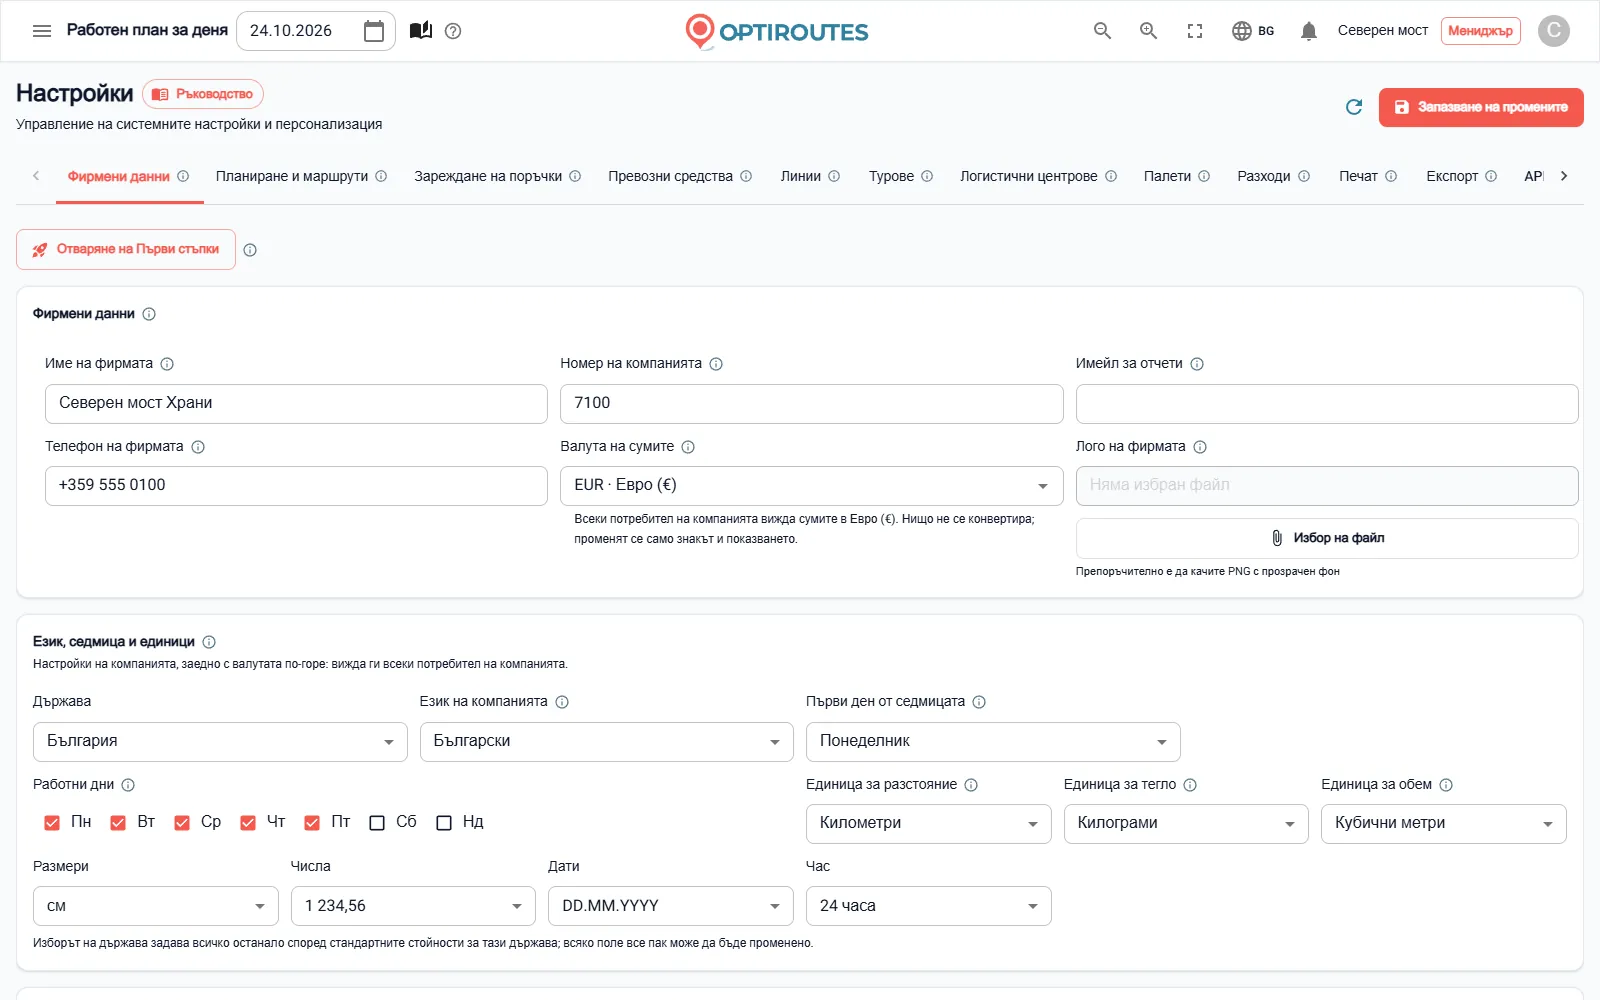Viewport: 1600px width, 1000px height.
Task: Show info for Първи ден от седмицата
Action: coord(979,702)
